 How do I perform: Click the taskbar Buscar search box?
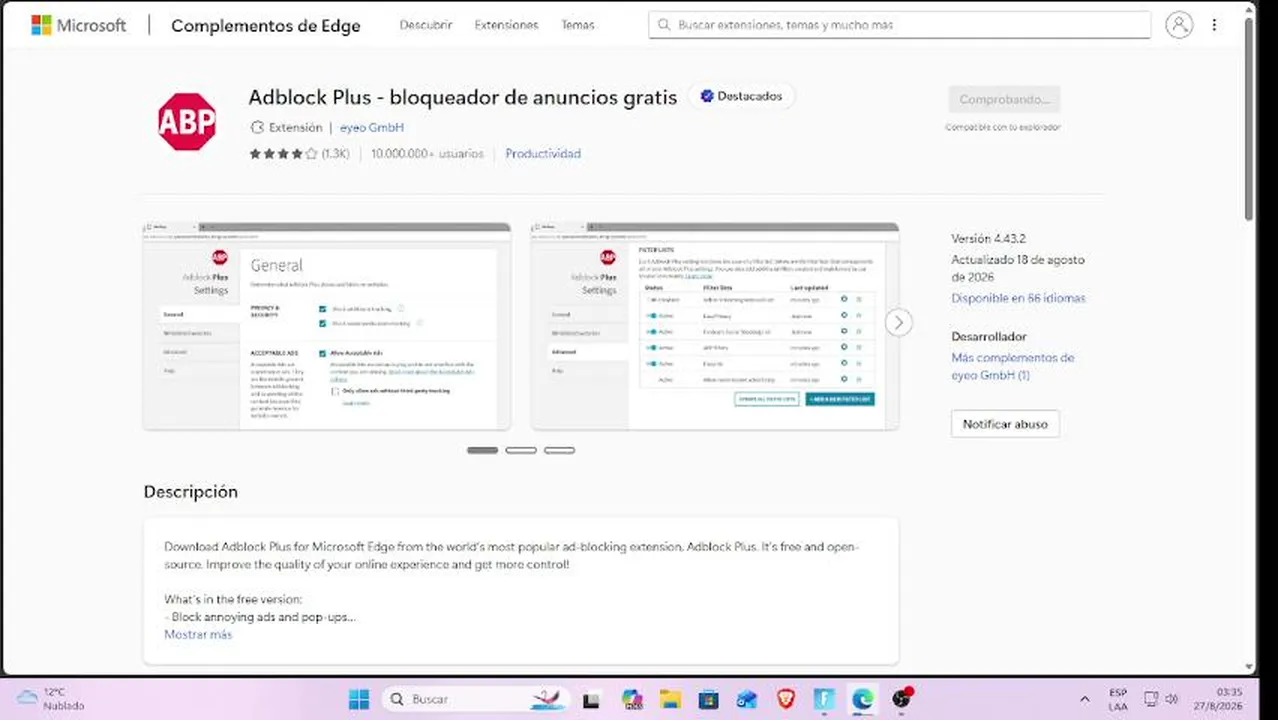477,699
